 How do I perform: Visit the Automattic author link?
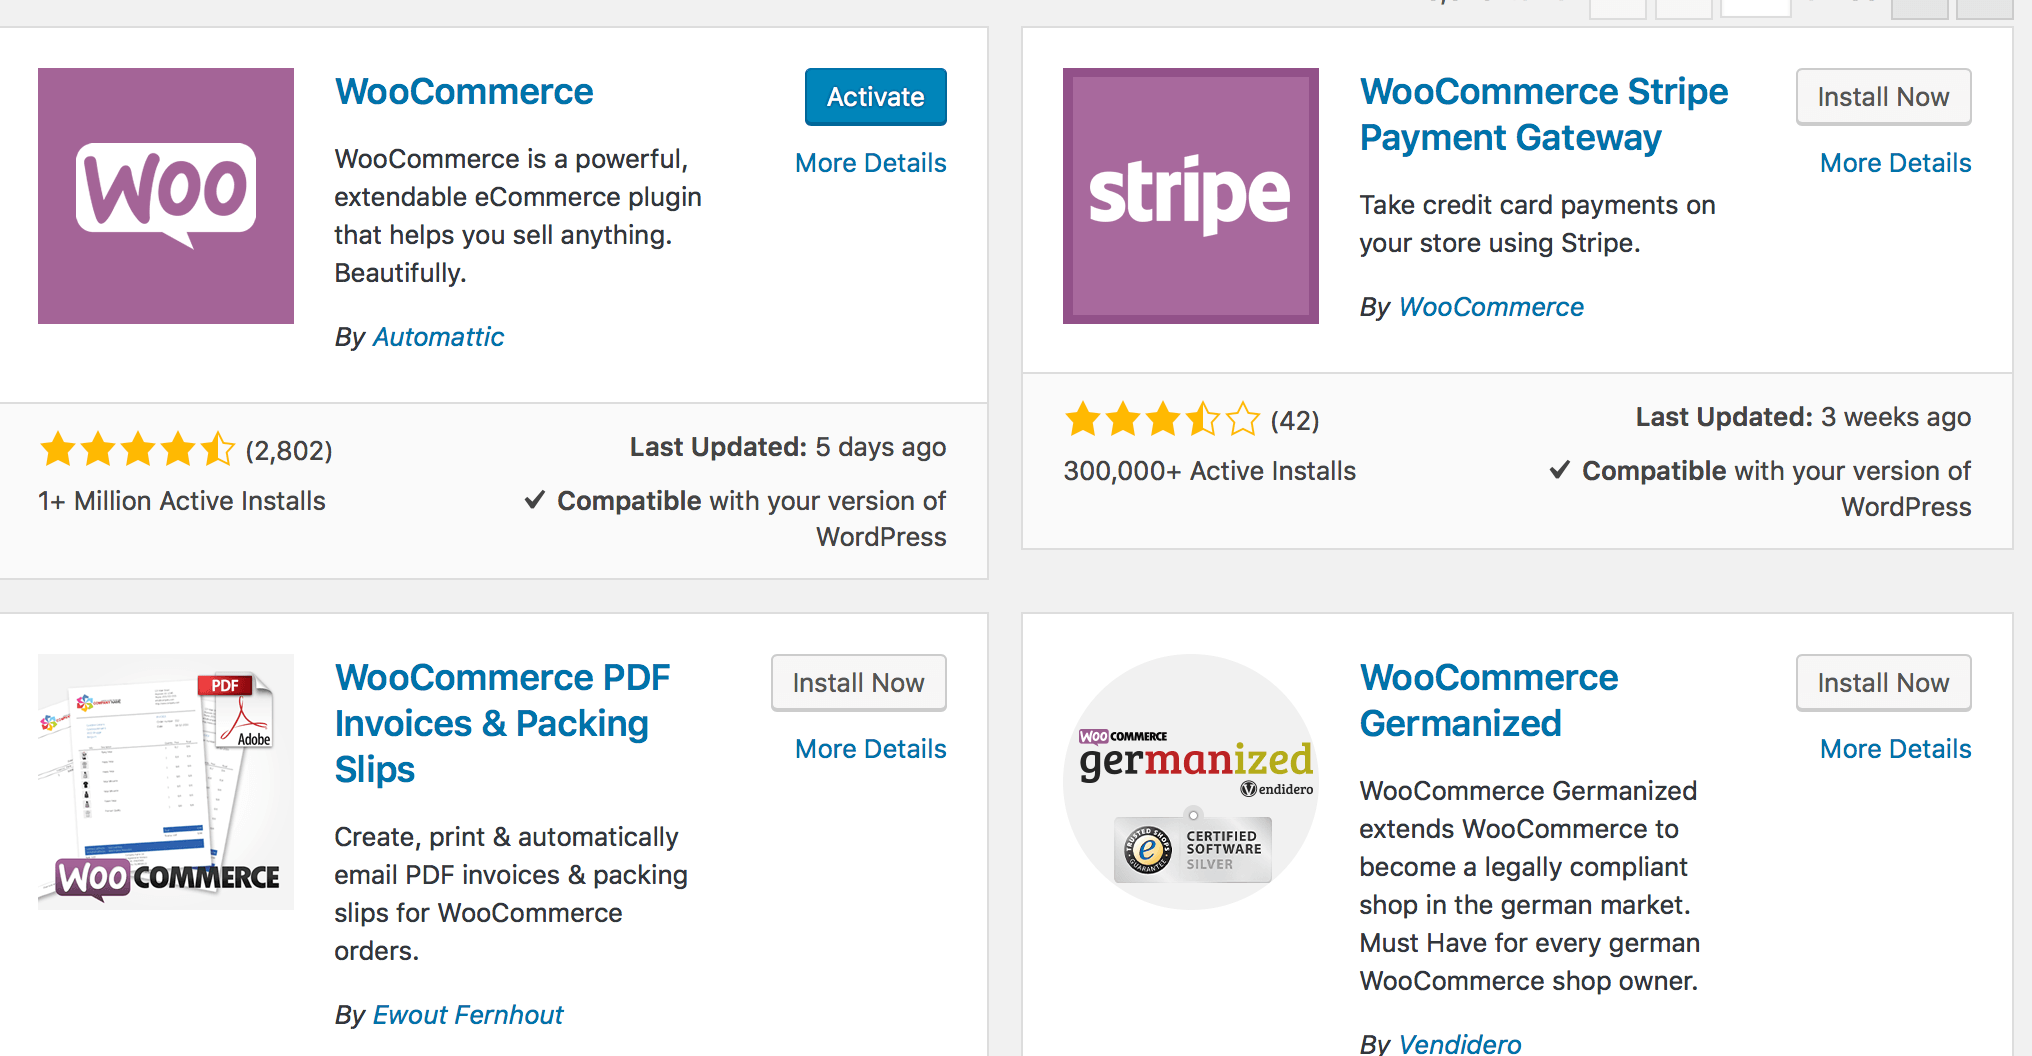(x=438, y=337)
